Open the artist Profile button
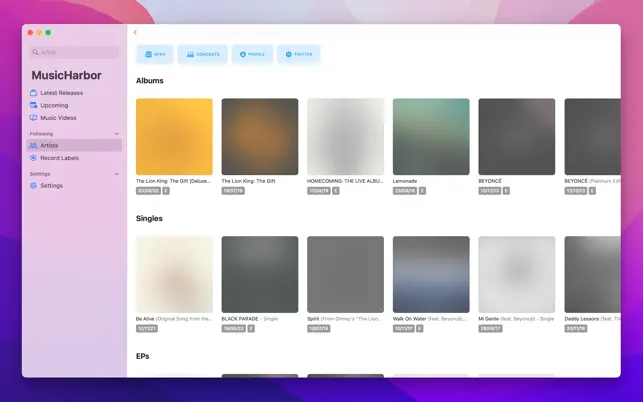The width and height of the screenshot is (643, 402). (252, 54)
